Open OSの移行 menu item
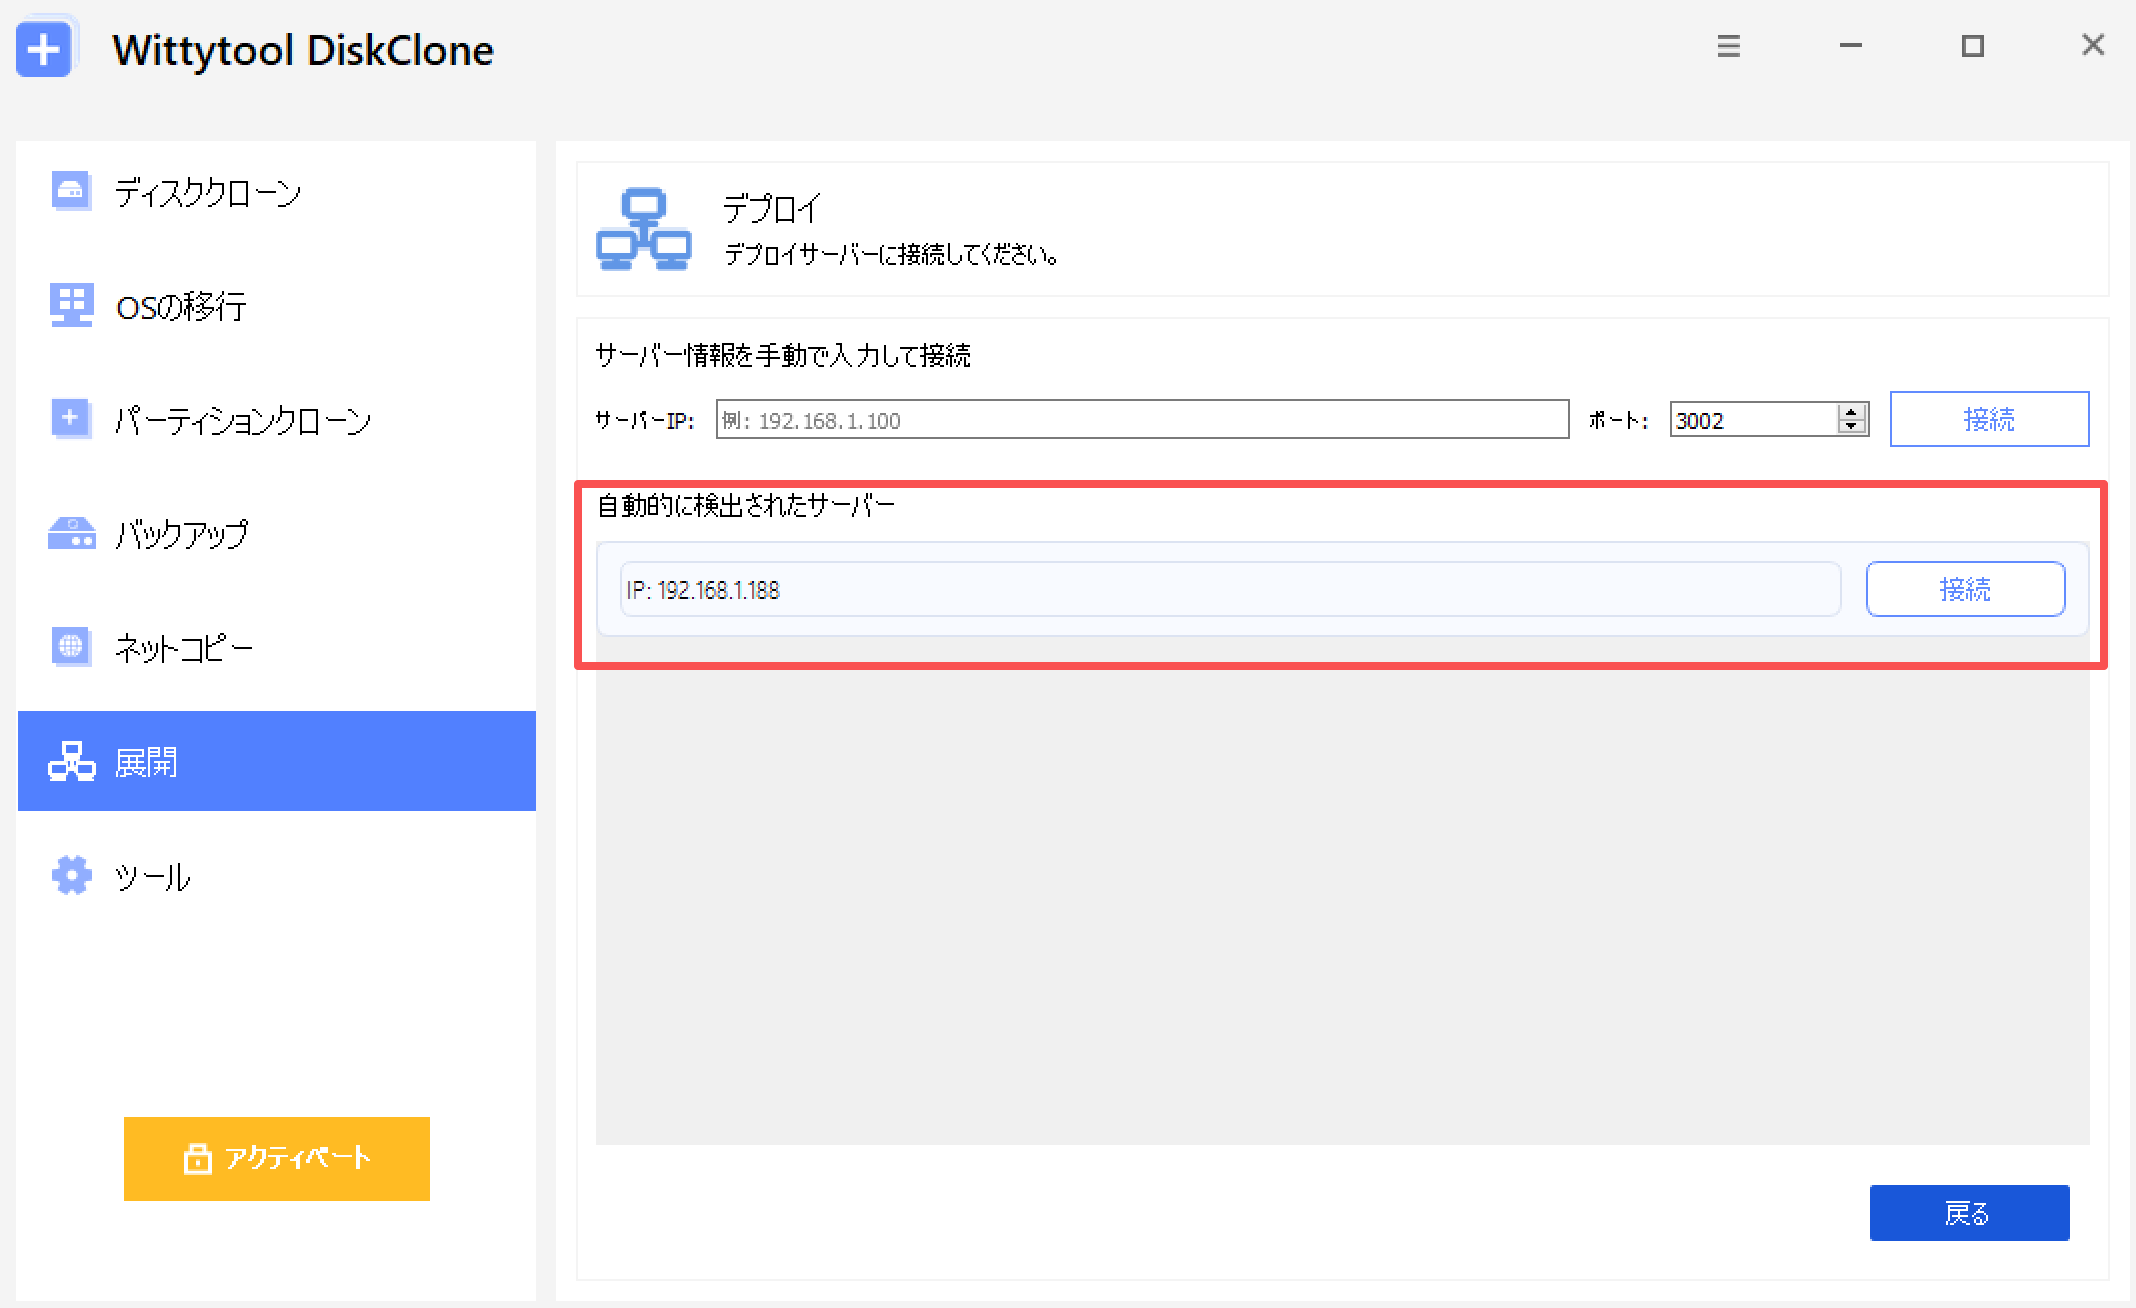 point(277,305)
